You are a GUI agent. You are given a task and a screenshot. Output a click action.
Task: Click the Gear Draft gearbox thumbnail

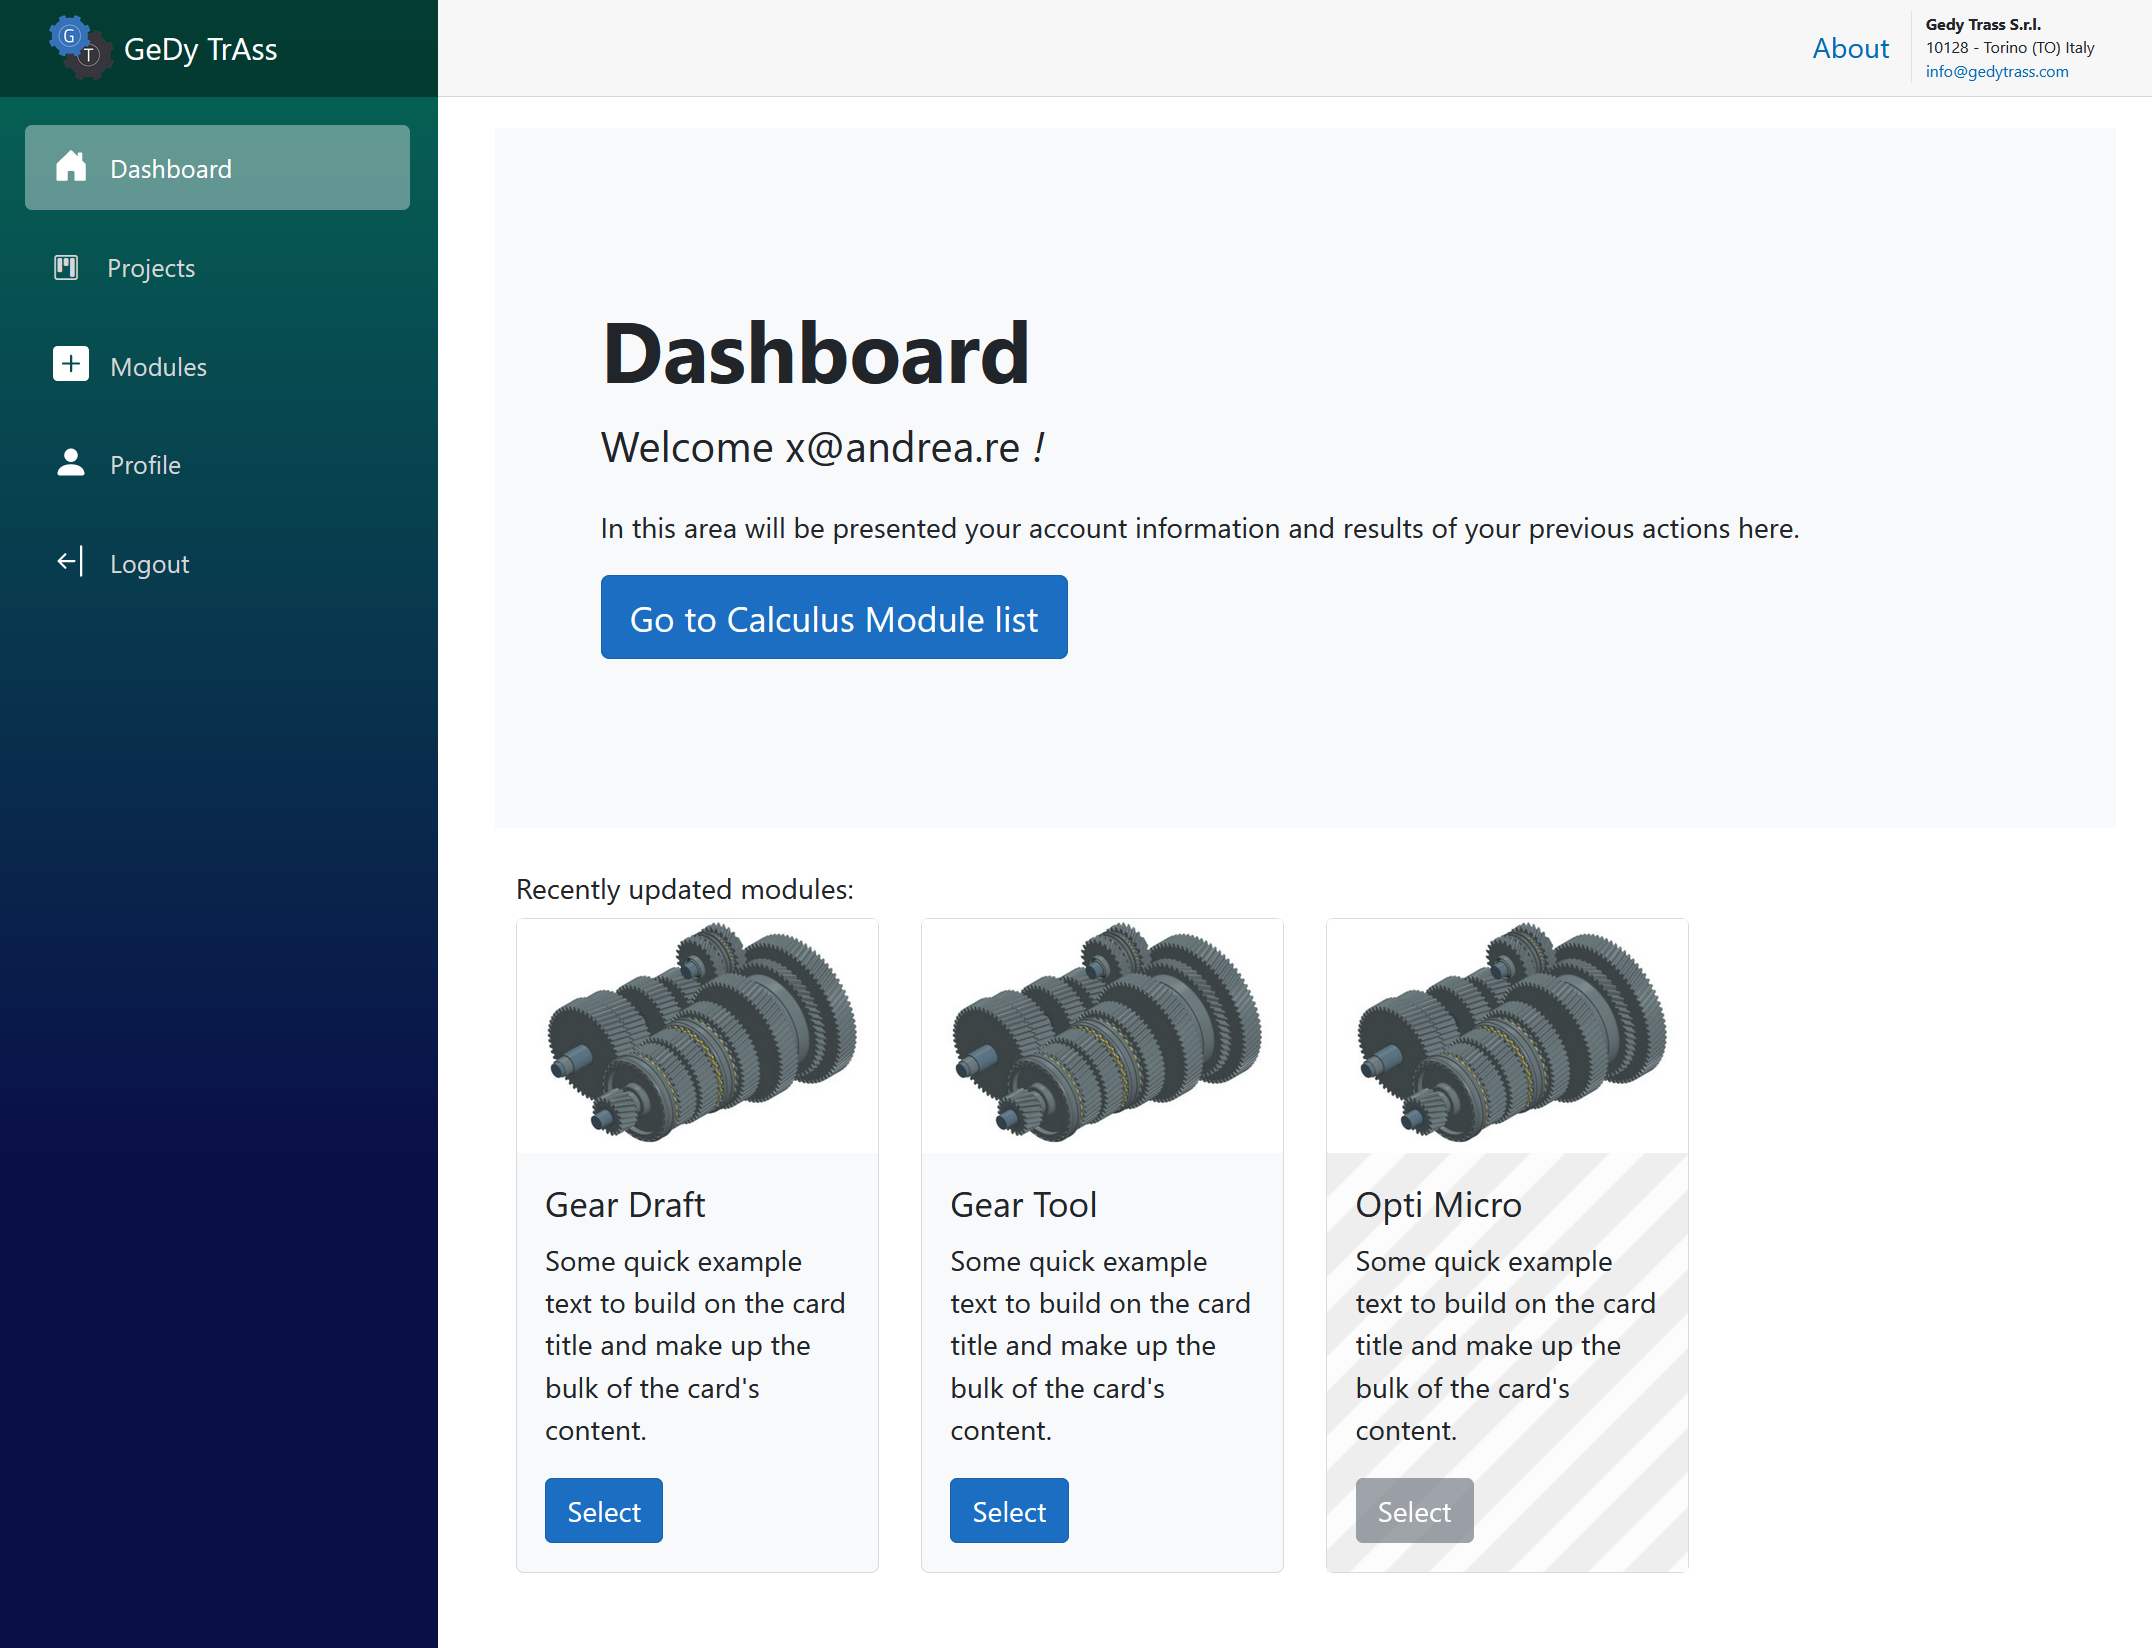click(x=697, y=1033)
